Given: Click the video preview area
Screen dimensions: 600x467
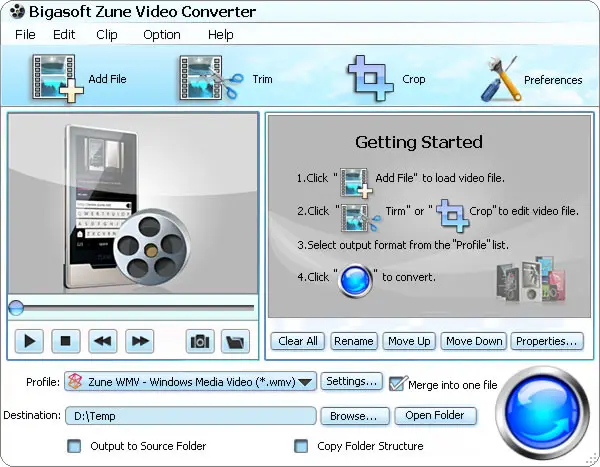Looking at the screenshot, I should pos(133,204).
